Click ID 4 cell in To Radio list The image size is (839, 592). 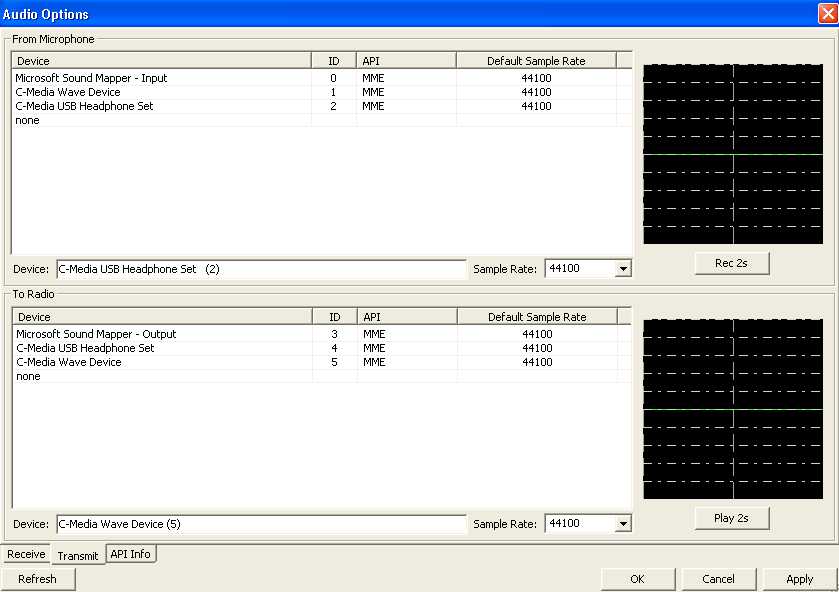334,348
